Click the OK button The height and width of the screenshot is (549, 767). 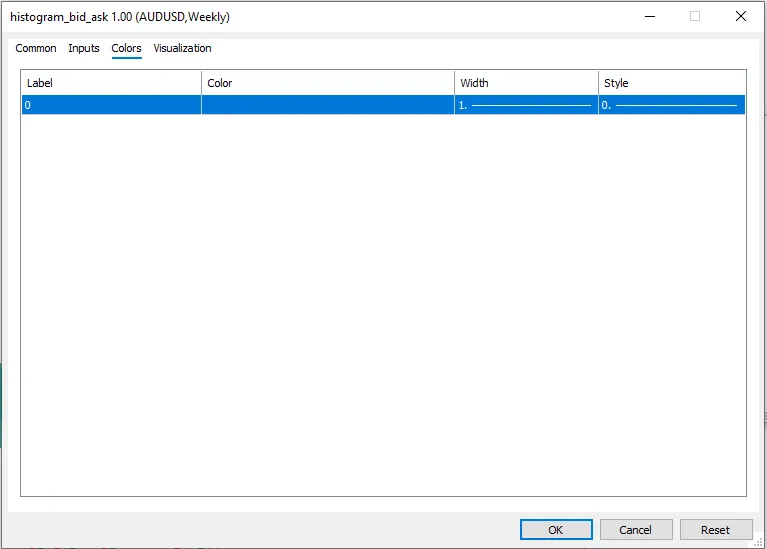coord(556,530)
